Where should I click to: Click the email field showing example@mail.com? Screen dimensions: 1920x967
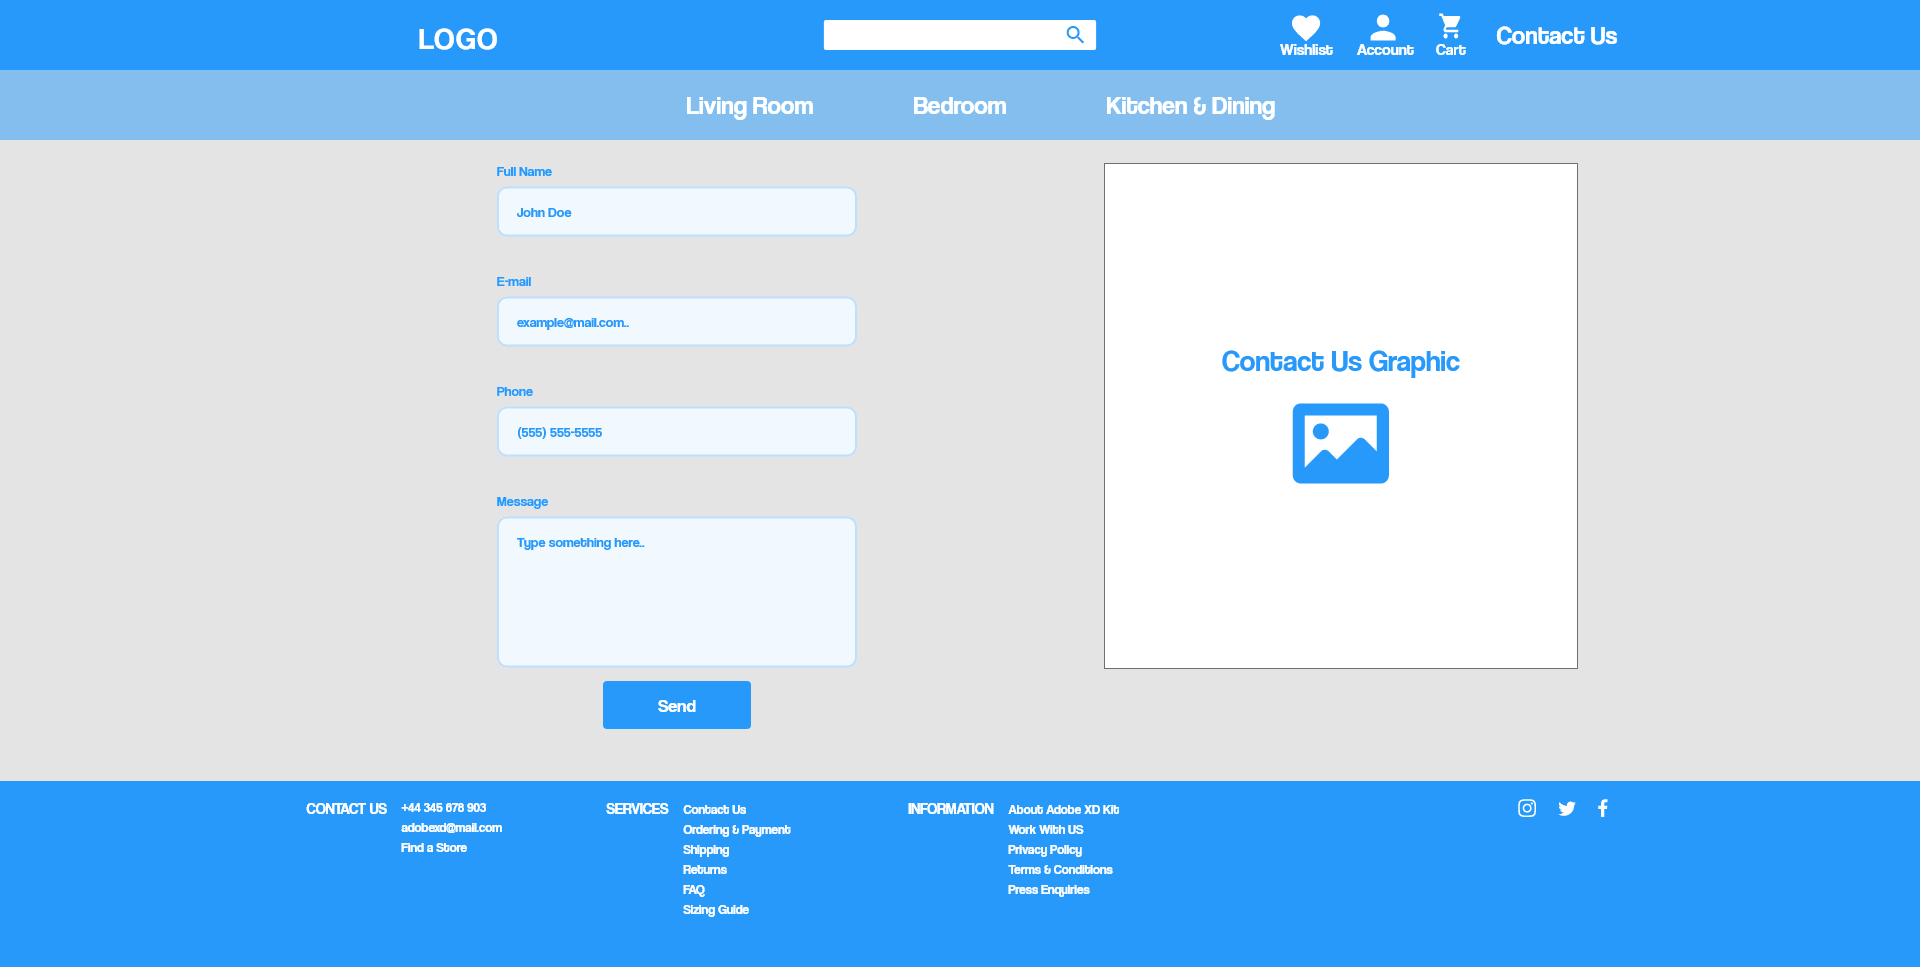click(676, 321)
